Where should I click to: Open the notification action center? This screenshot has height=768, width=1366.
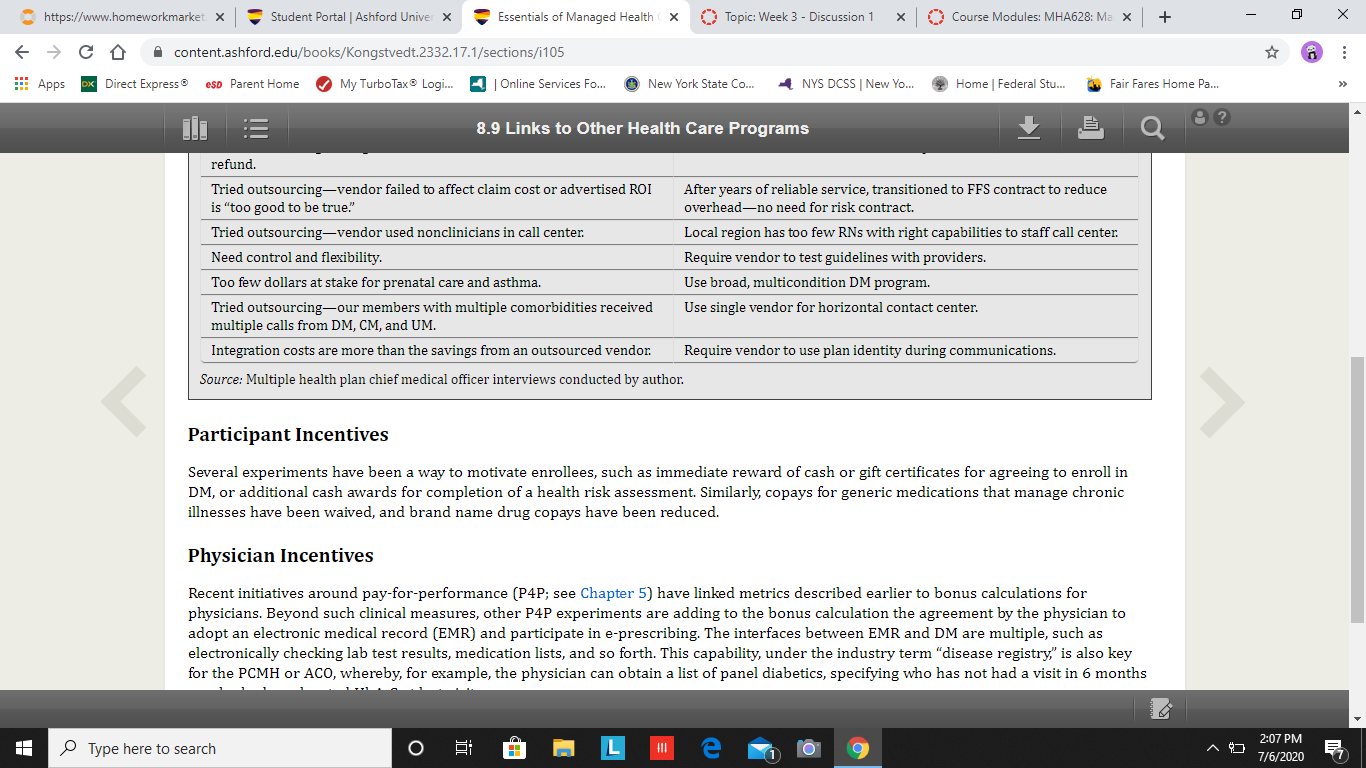pos(1334,748)
